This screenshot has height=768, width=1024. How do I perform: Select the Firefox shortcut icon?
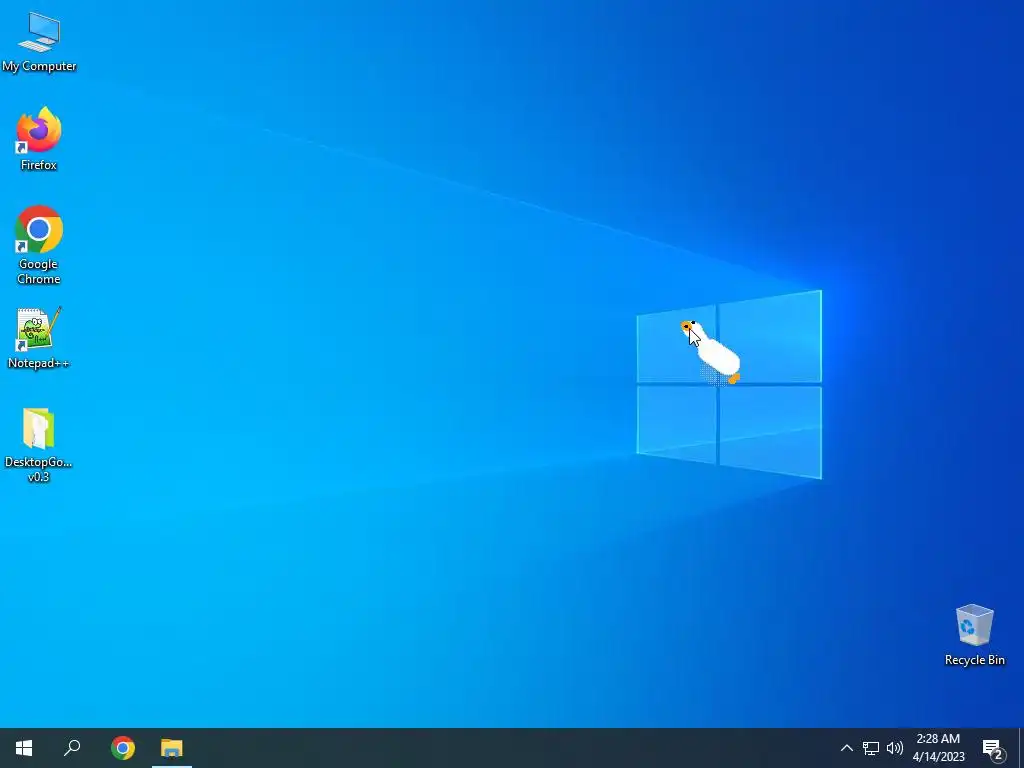[x=39, y=138]
